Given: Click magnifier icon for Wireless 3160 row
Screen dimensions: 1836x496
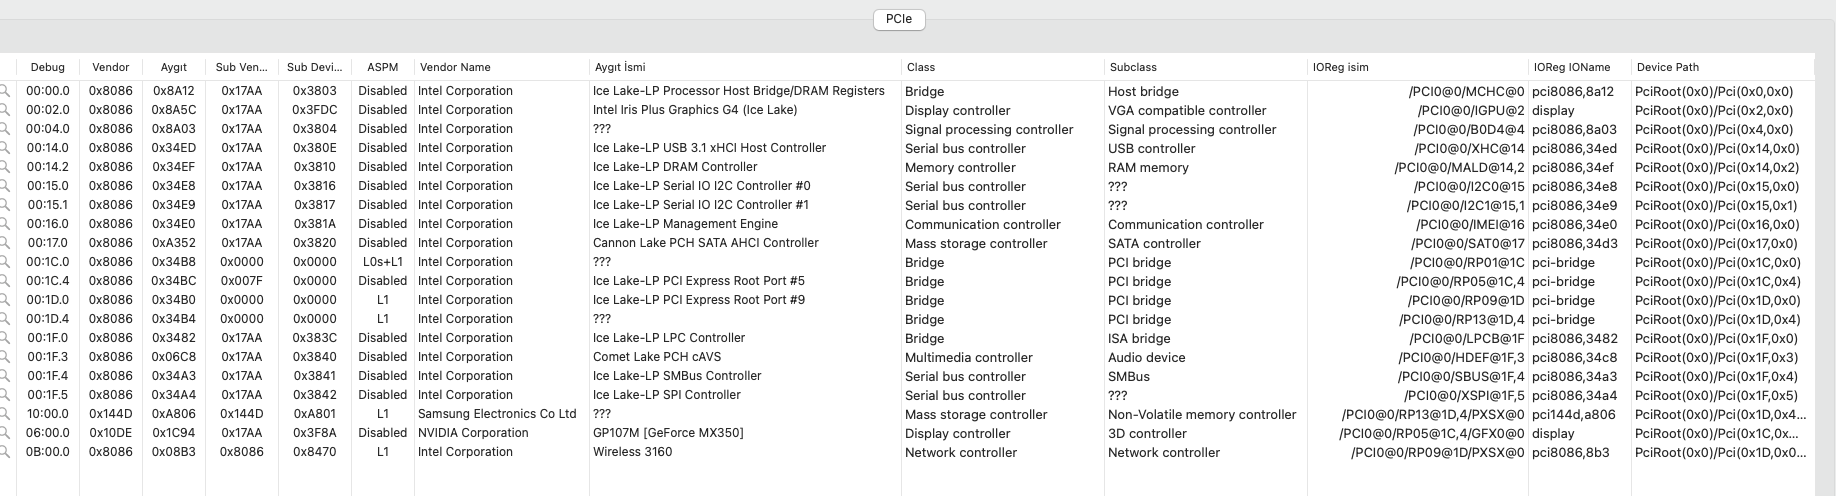Looking at the screenshot, I should [x=4, y=452].
